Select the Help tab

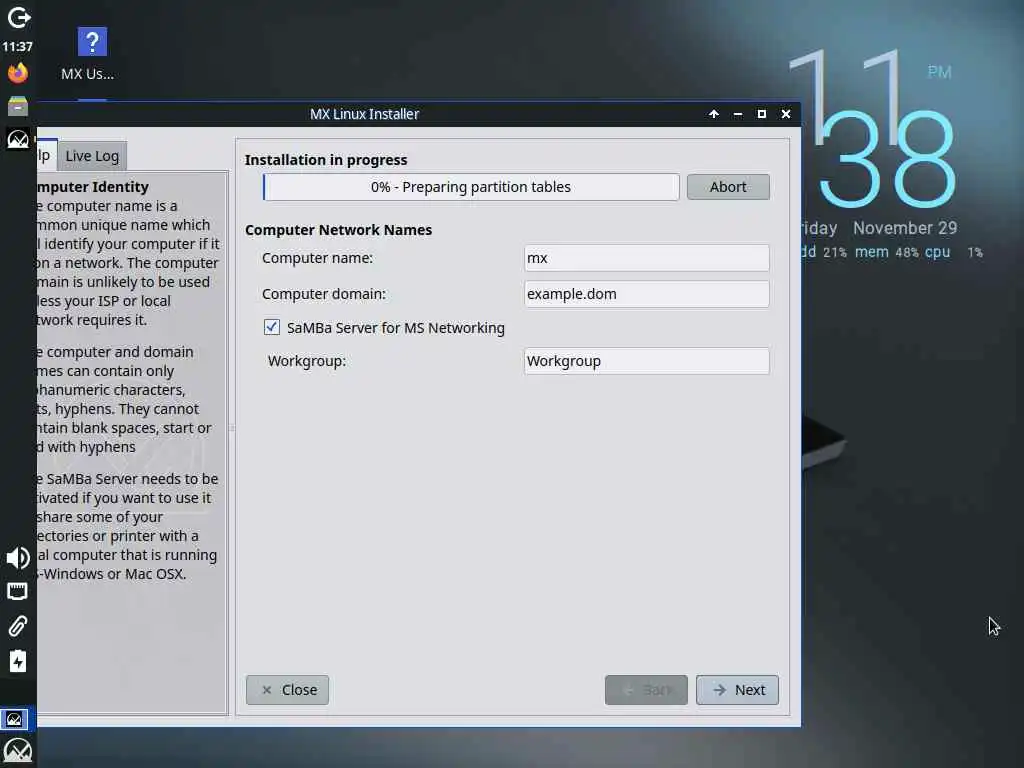(x=47, y=155)
